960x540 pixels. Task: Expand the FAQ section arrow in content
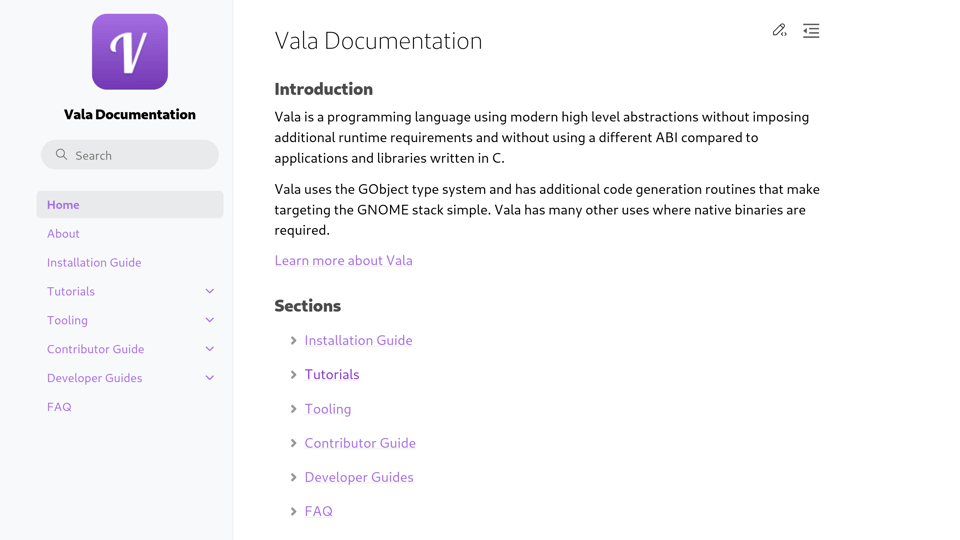[293, 512]
